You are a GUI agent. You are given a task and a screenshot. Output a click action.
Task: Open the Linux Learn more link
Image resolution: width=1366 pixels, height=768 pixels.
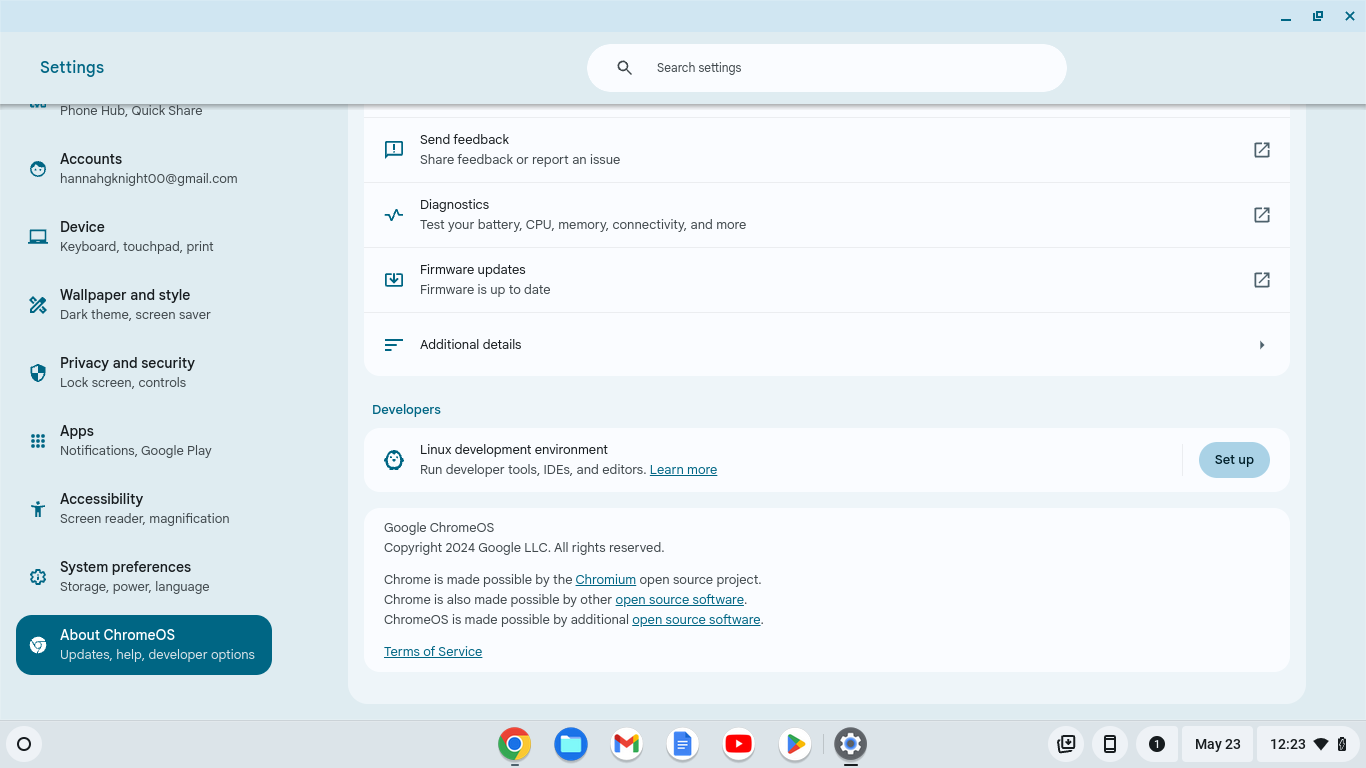(683, 470)
